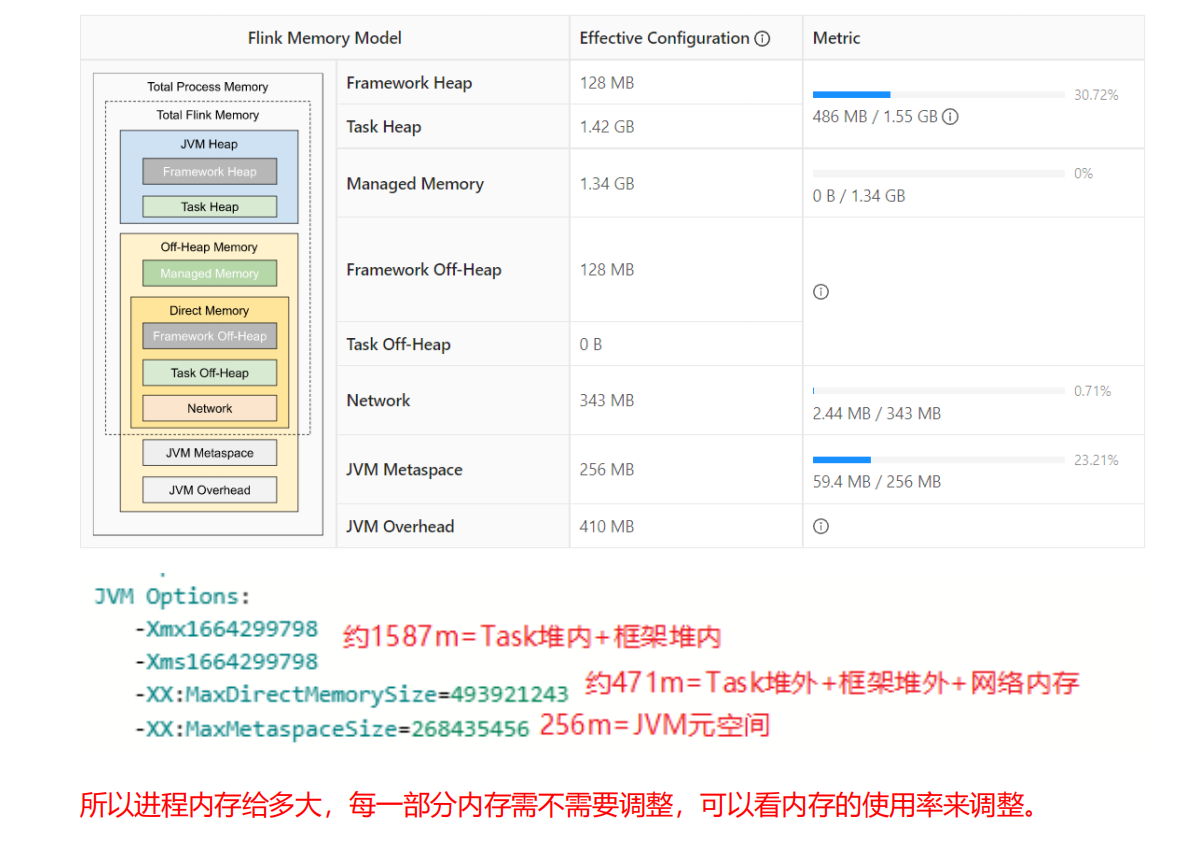Click info icon in JVM Overhead metric cell
Screen dimensions: 1190x845
click(820, 526)
